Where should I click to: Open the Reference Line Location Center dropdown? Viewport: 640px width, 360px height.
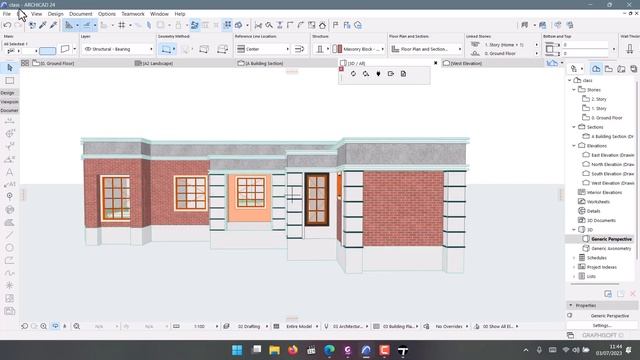263,49
